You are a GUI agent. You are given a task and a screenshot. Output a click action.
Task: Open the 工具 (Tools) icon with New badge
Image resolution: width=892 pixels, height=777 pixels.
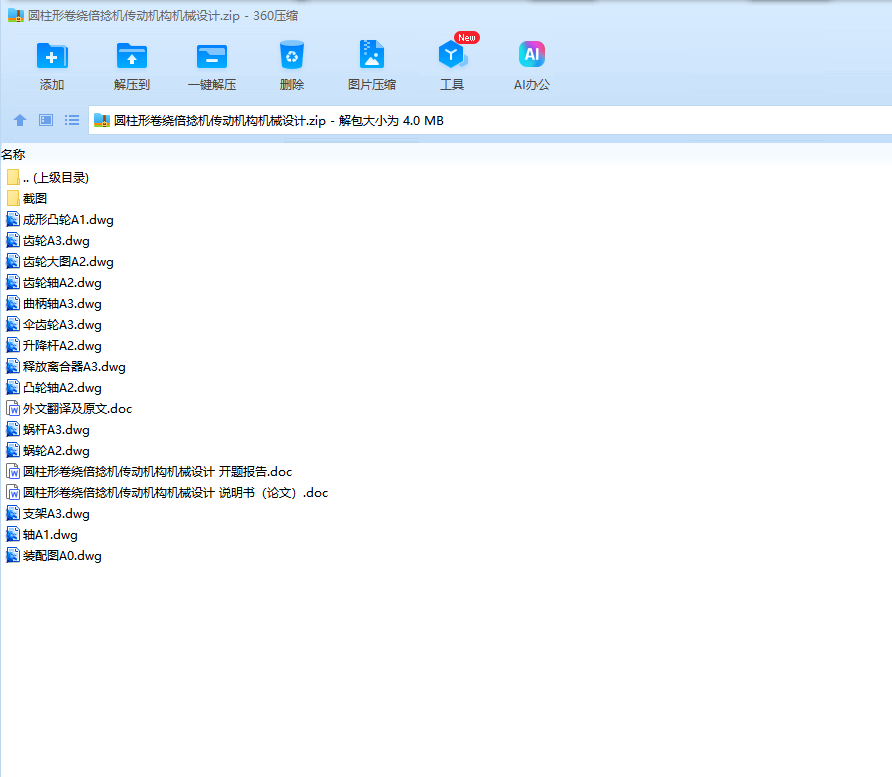(x=452, y=55)
